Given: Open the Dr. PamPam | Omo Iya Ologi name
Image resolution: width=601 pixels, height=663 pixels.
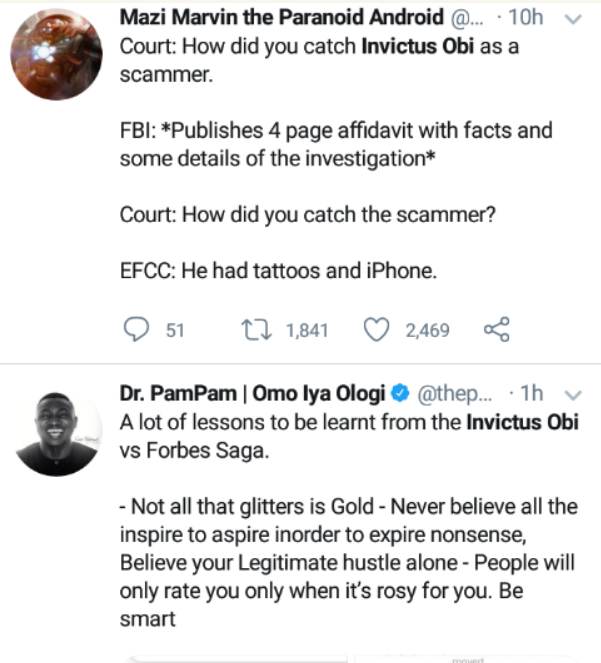Looking at the screenshot, I should 252,393.
